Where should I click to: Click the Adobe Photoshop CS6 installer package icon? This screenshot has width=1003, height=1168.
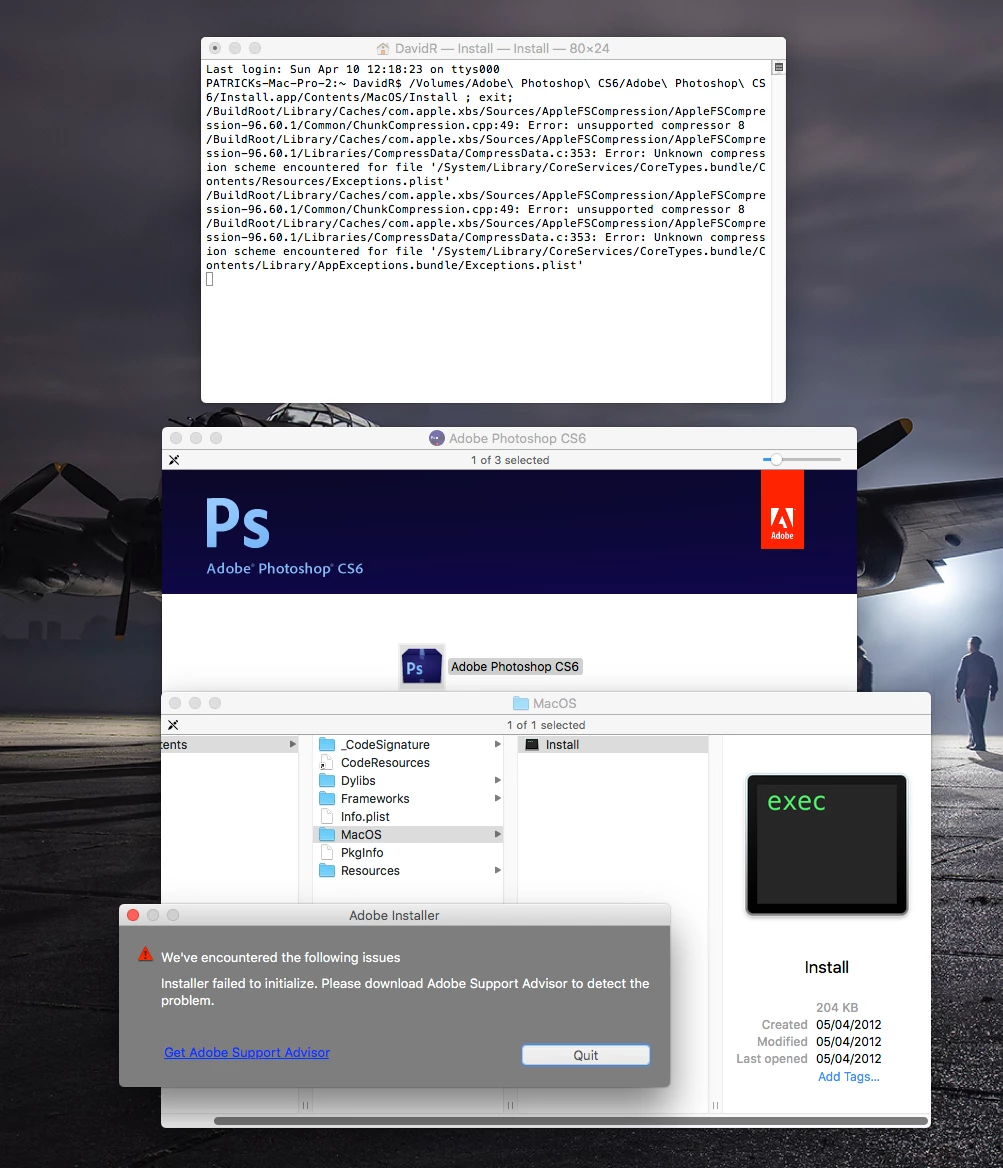tap(422, 667)
